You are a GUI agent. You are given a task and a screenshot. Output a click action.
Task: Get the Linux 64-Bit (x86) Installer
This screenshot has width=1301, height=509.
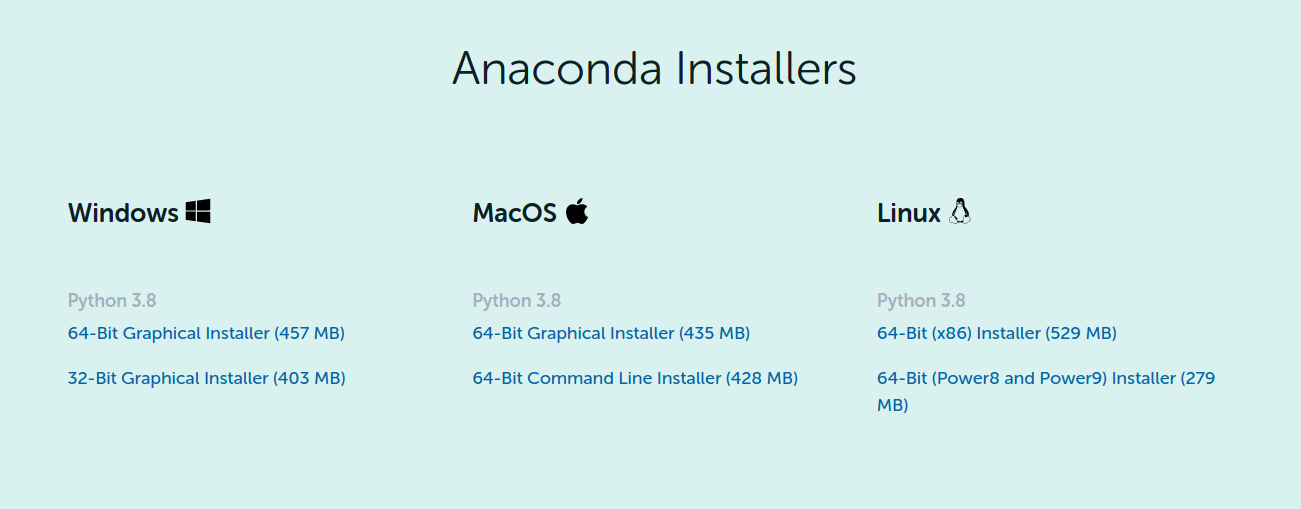coord(997,333)
